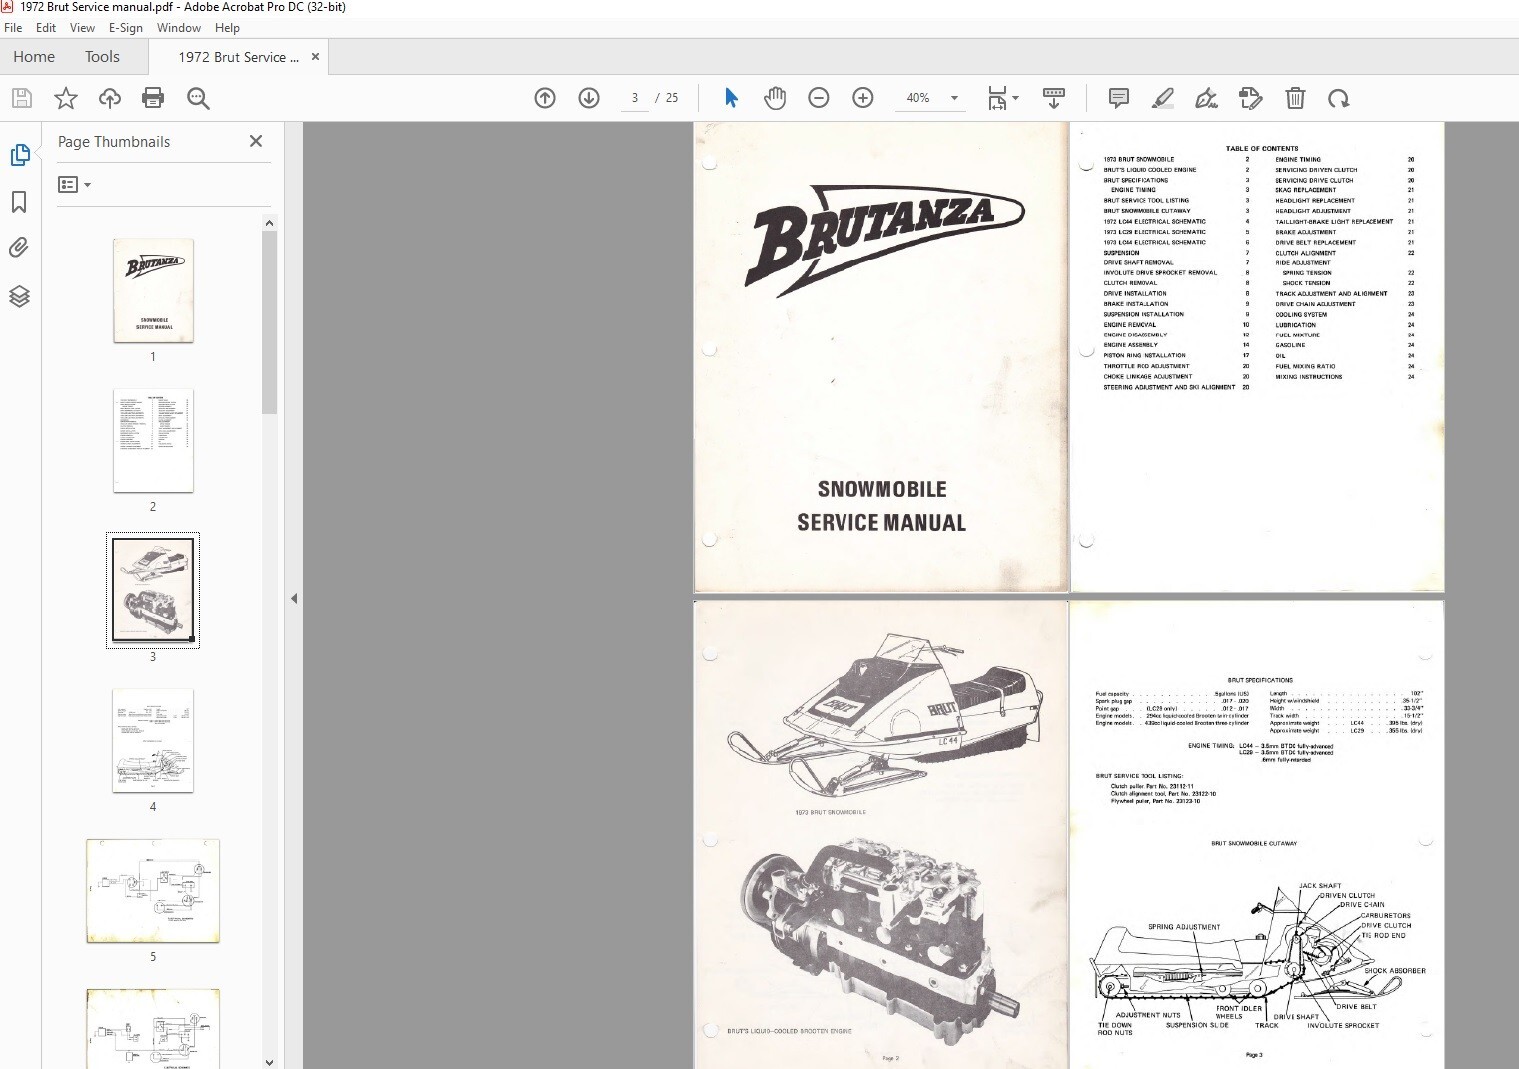Close the Page Thumbnails panel
This screenshot has height=1069, width=1519.
click(256, 141)
